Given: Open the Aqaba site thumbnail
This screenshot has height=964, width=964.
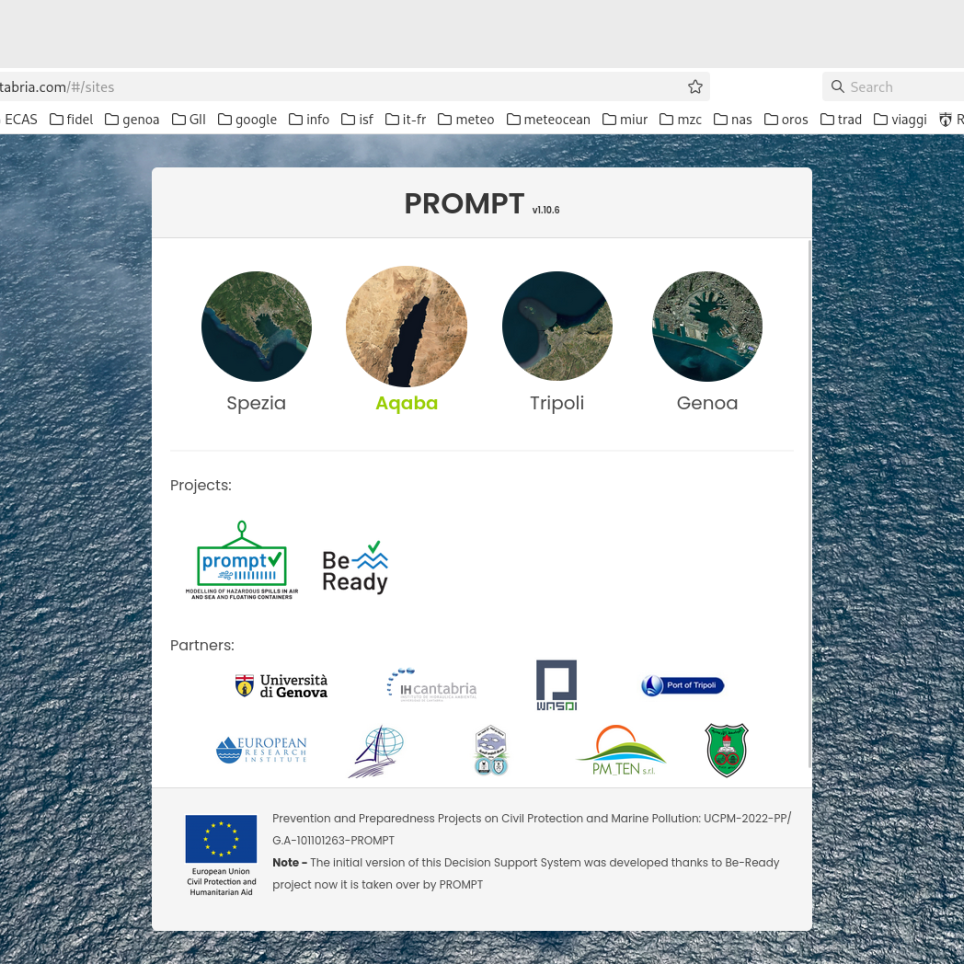Looking at the screenshot, I should (x=406, y=326).
